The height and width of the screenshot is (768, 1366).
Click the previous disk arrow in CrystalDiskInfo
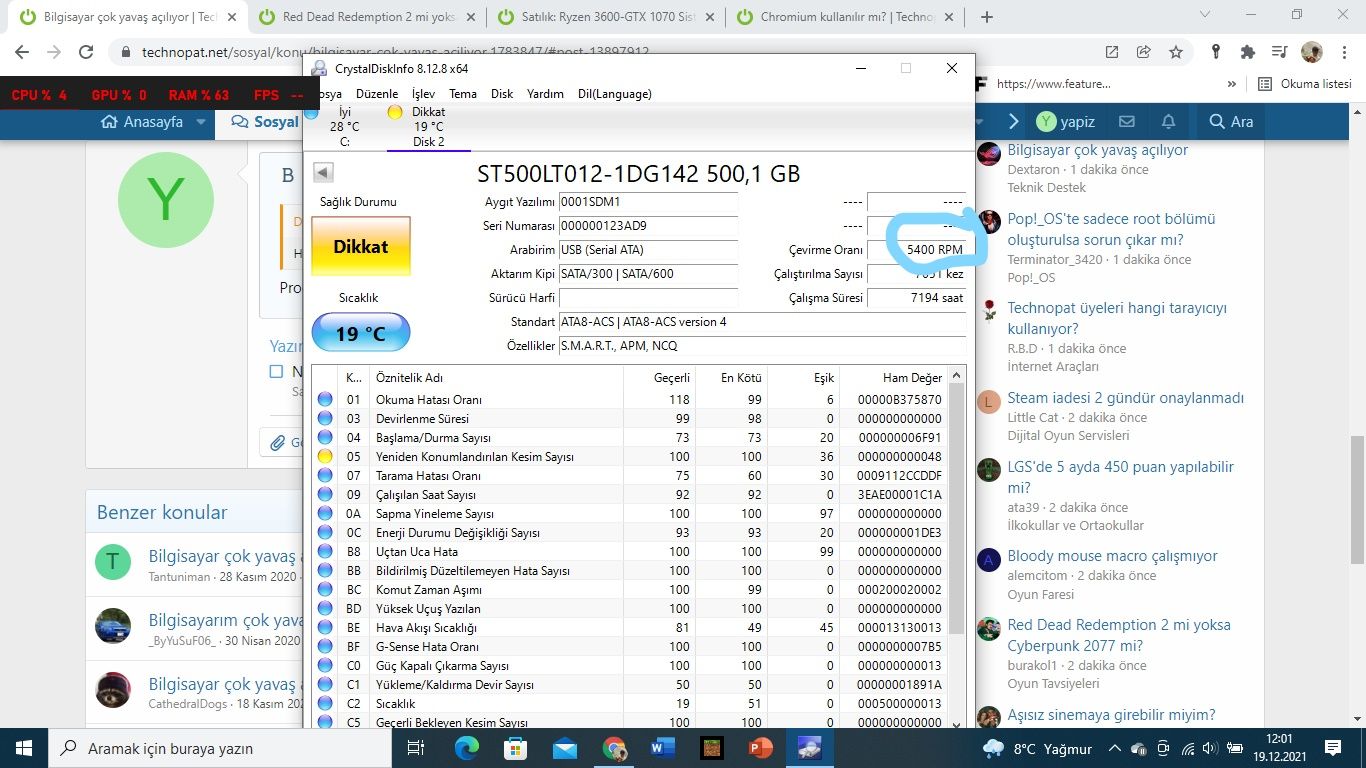(323, 173)
